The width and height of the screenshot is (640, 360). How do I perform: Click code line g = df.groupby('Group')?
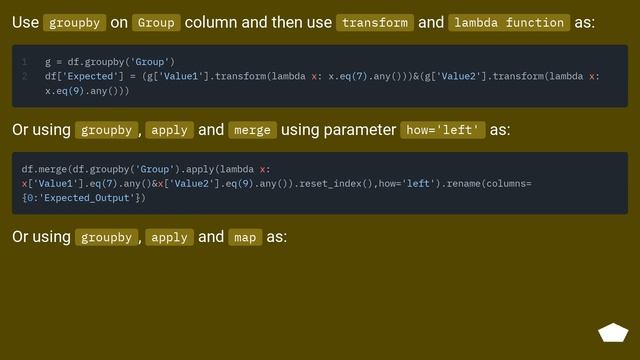coord(110,62)
